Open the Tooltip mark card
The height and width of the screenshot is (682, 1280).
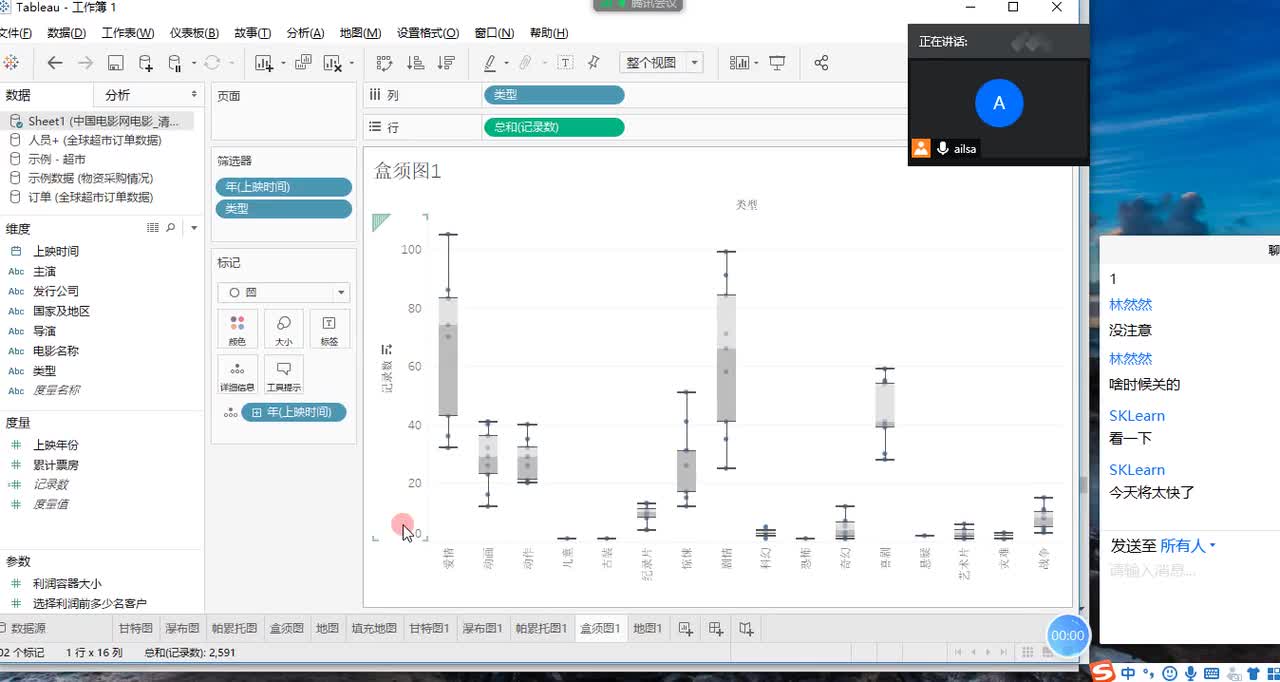pyautogui.click(x=284, y=375)
